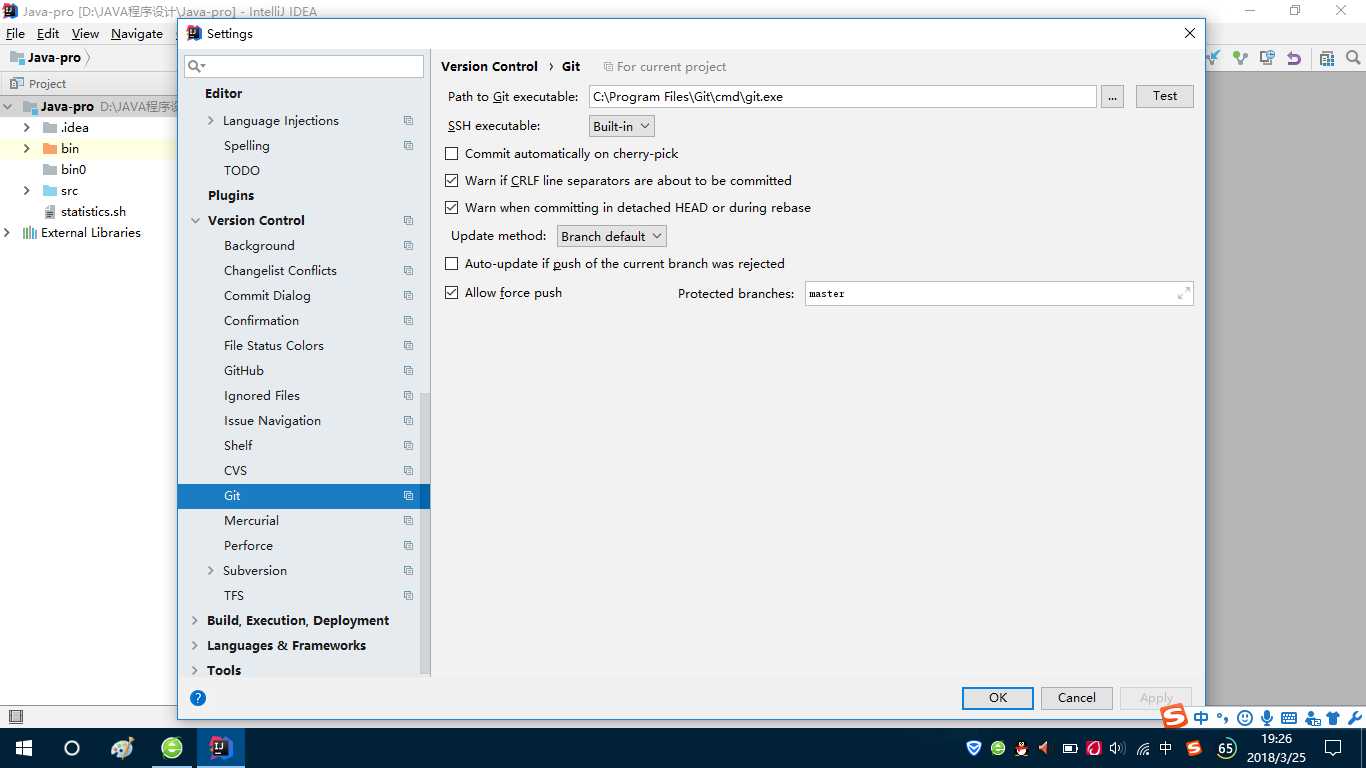Expand the Subversion settings node
This screenshot has height=768, width=1366.
pyautogui.click(x=210, y=571)
